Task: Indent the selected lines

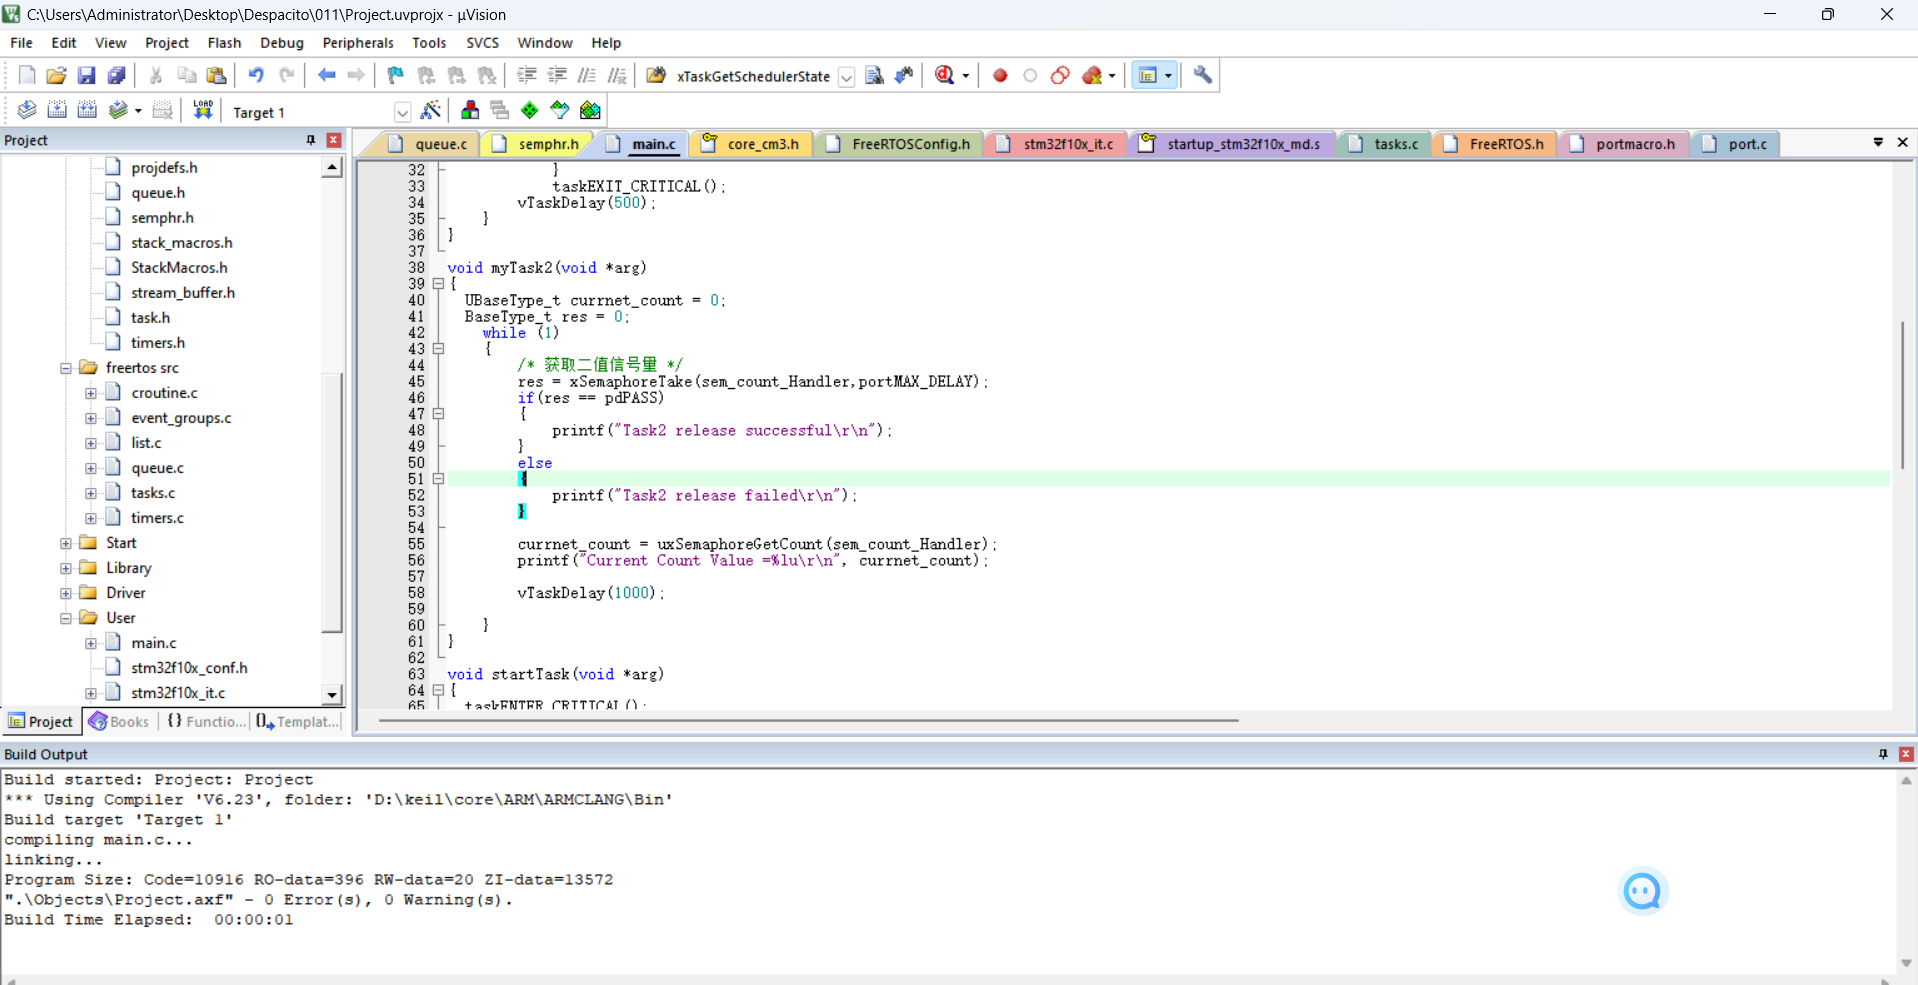Action: (x=527, y=75)
